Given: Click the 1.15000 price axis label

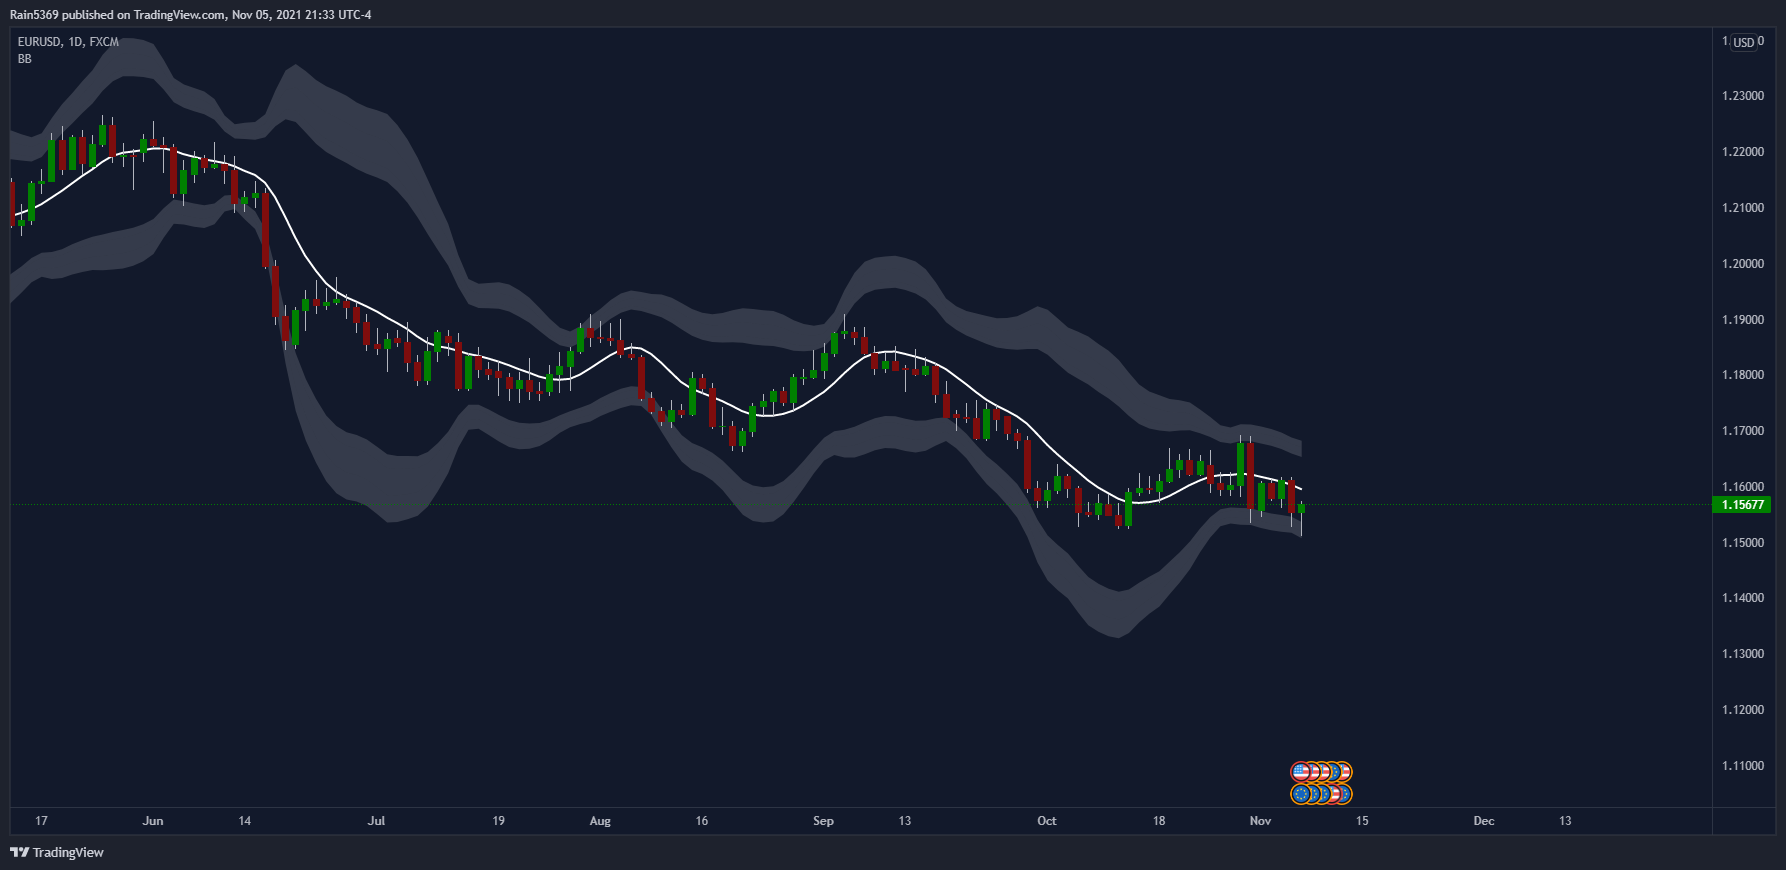Looking at the screenshot, I should click(1743, 543).
